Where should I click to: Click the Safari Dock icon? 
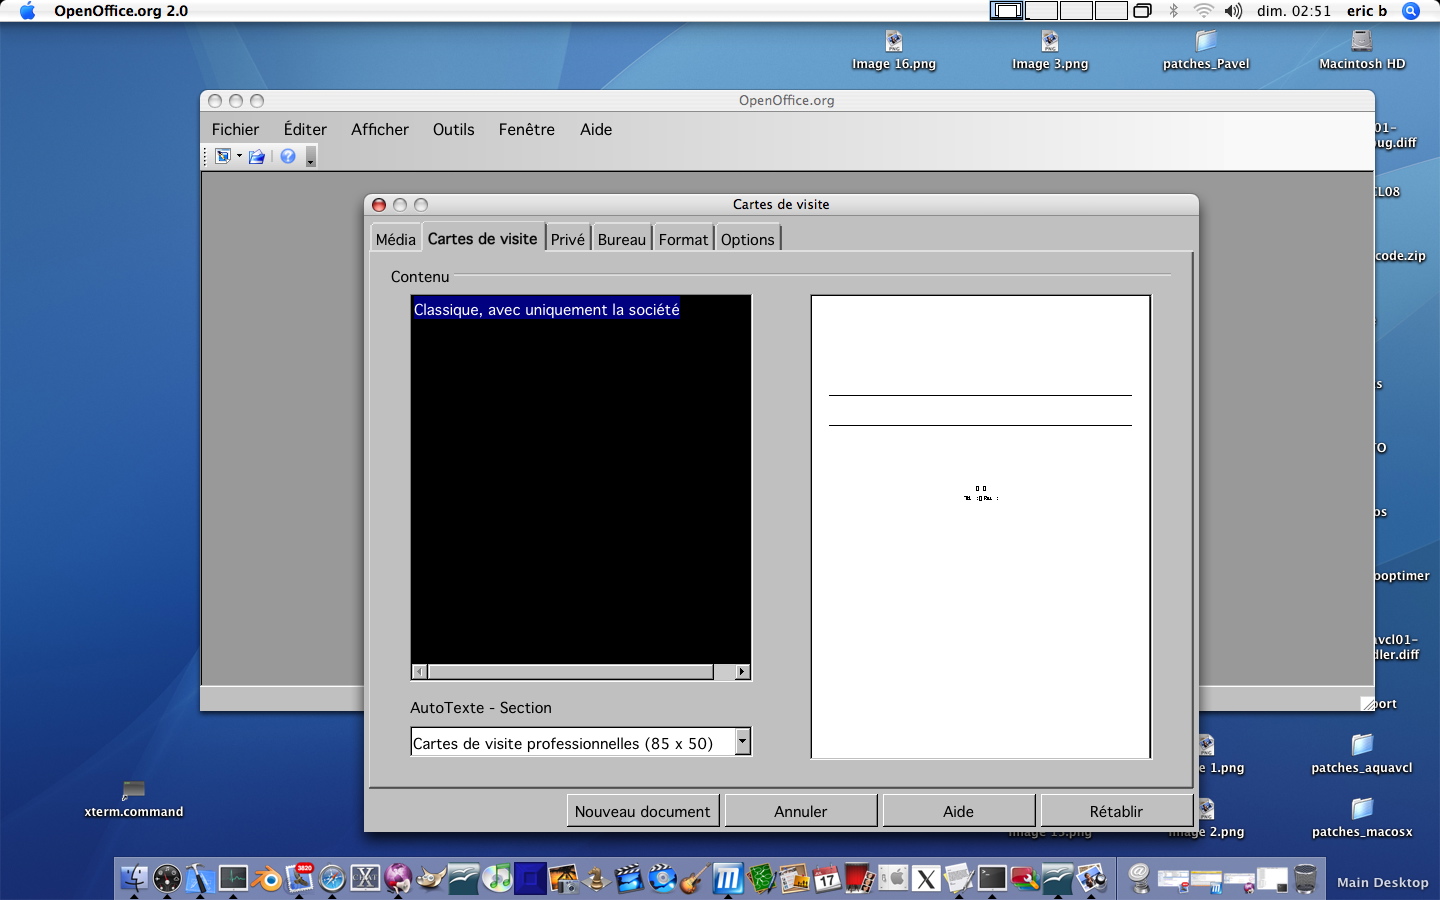coord(332,878)
